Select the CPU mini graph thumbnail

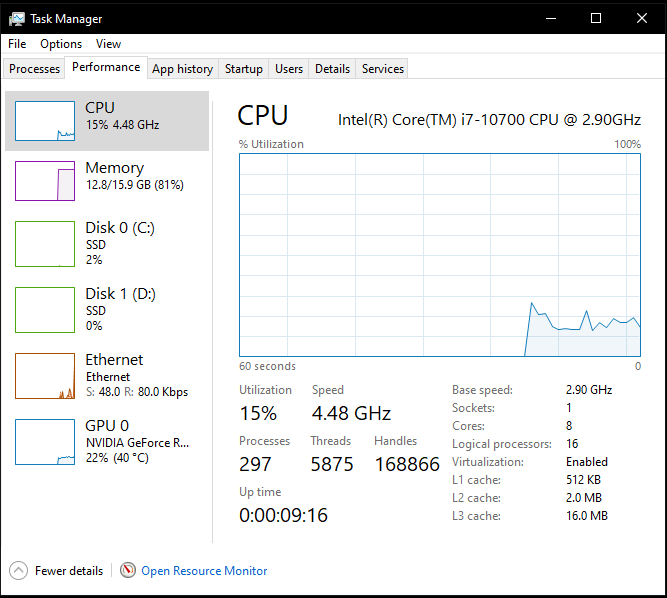(45, 120)
